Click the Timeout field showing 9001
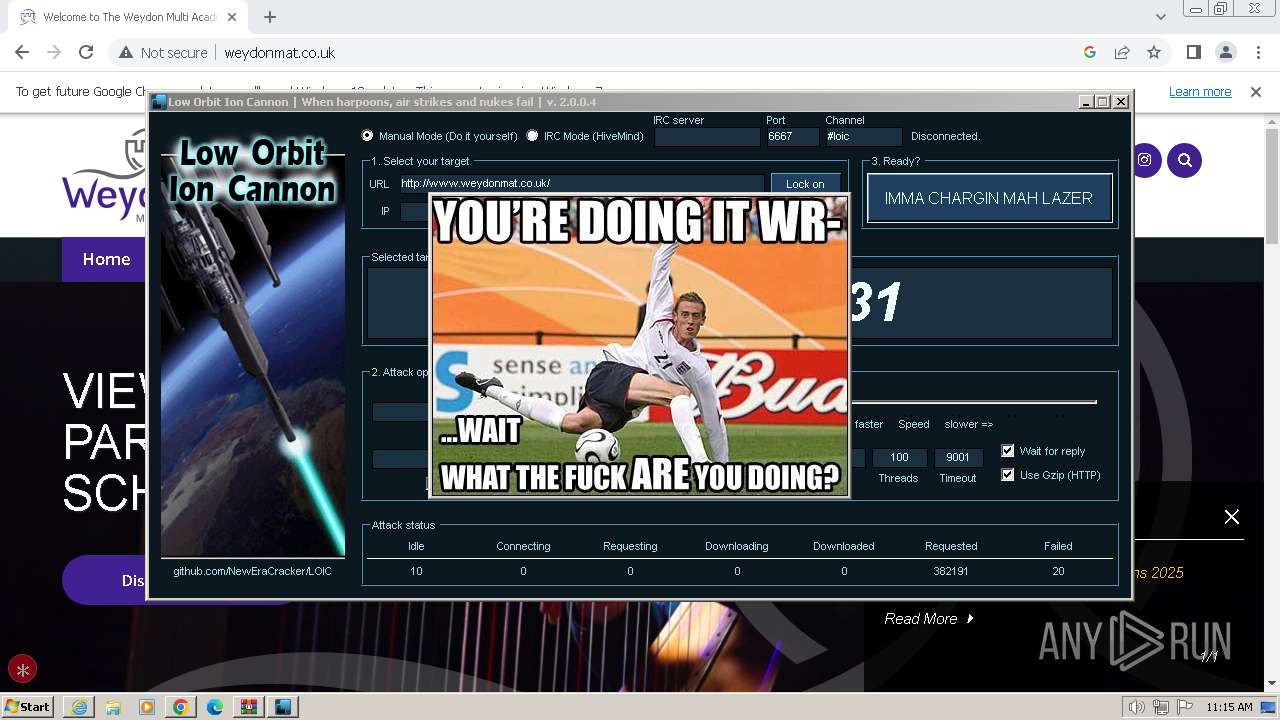The image size is (1280, 720). (x=958, y=457)
